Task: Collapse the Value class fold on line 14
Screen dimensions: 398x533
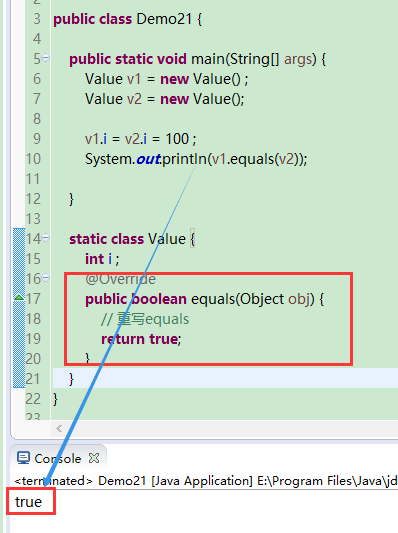Action: coord(46,238)
